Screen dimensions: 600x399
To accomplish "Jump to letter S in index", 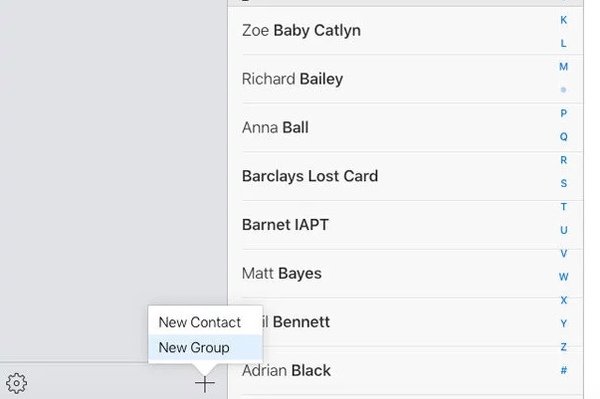I will [563, 183].
